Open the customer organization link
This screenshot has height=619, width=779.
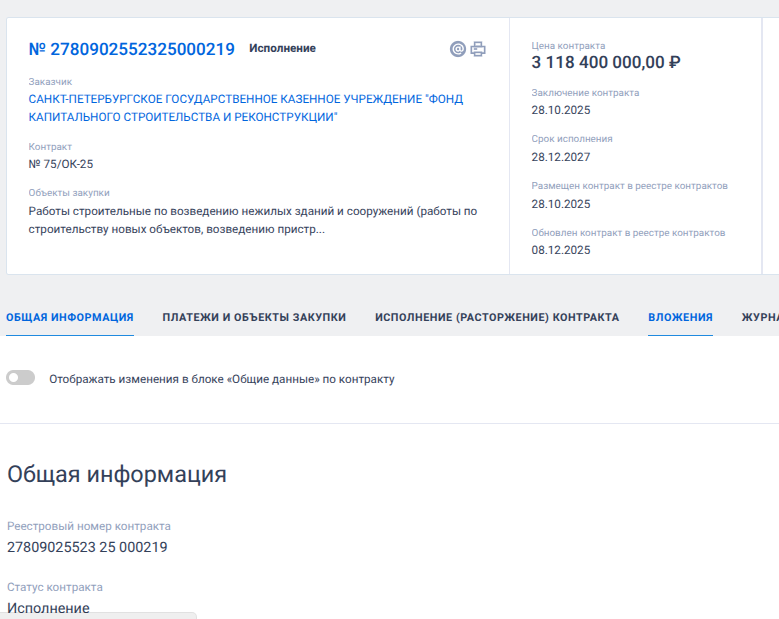[245, 108]
